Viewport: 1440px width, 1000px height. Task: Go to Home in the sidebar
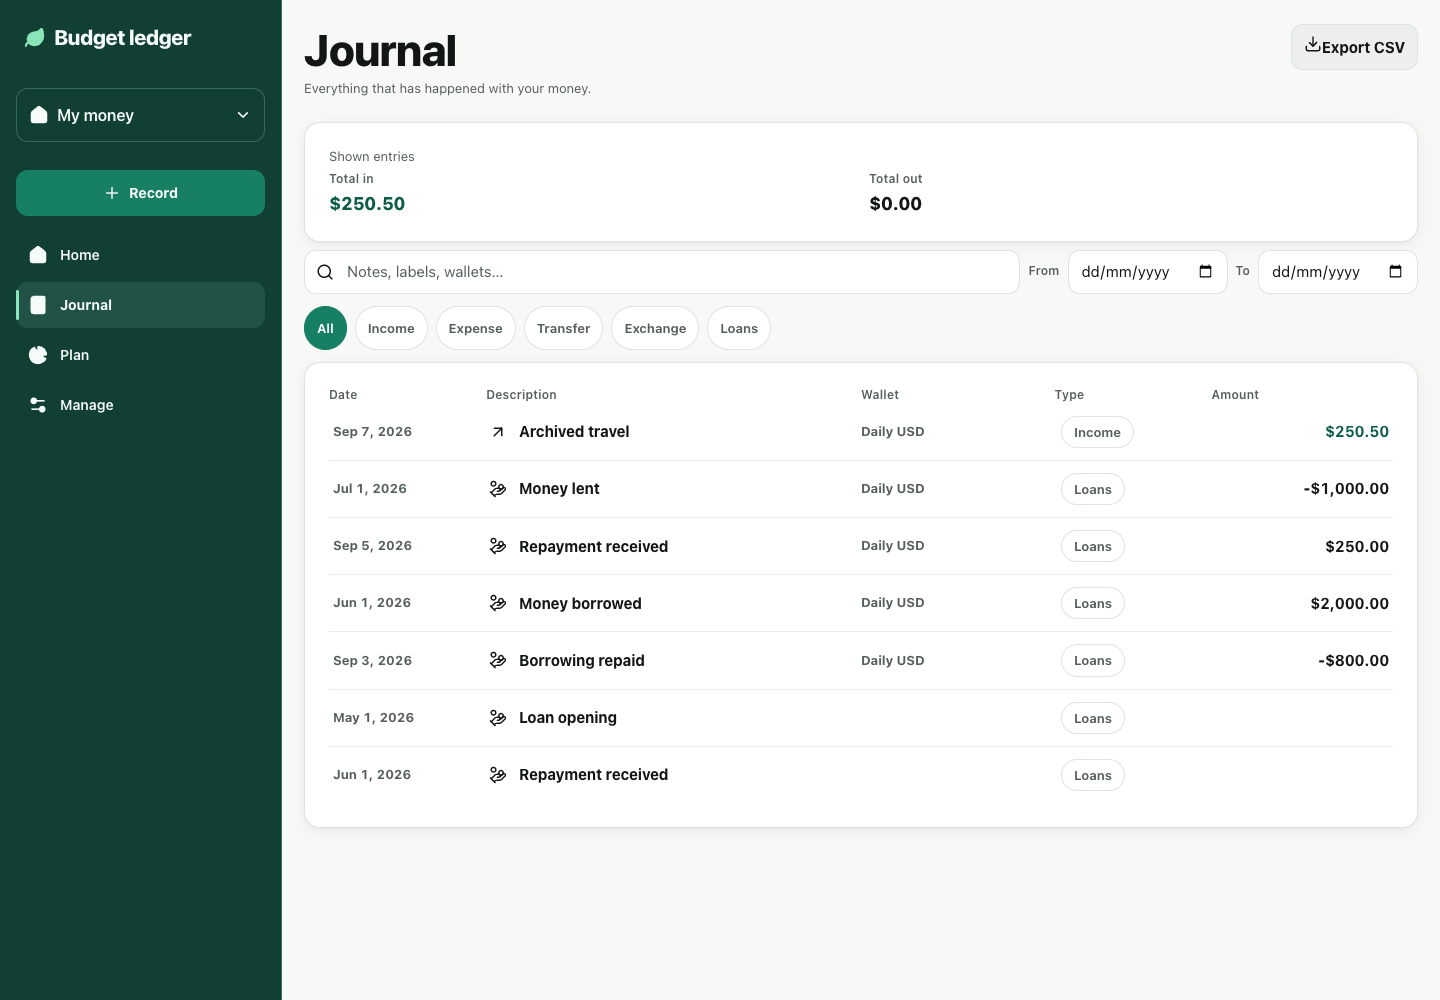[x=140, y=255]
